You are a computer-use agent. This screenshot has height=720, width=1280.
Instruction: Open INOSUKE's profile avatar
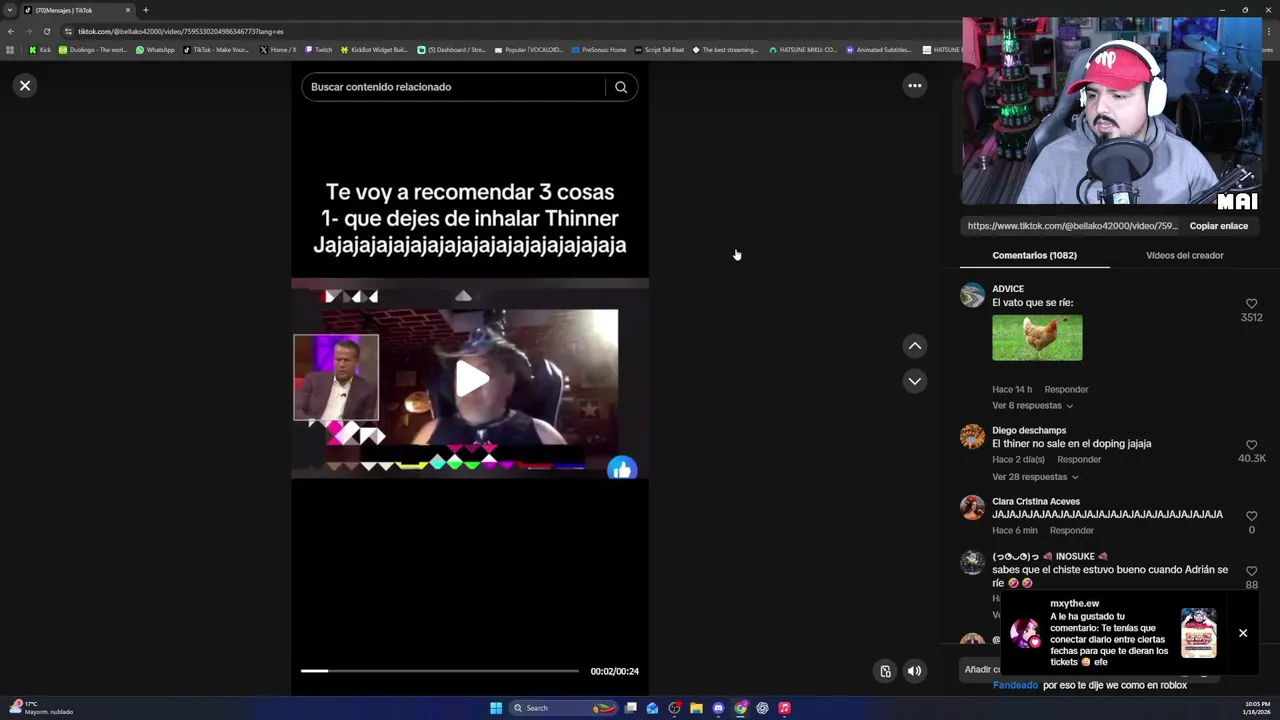972,563
